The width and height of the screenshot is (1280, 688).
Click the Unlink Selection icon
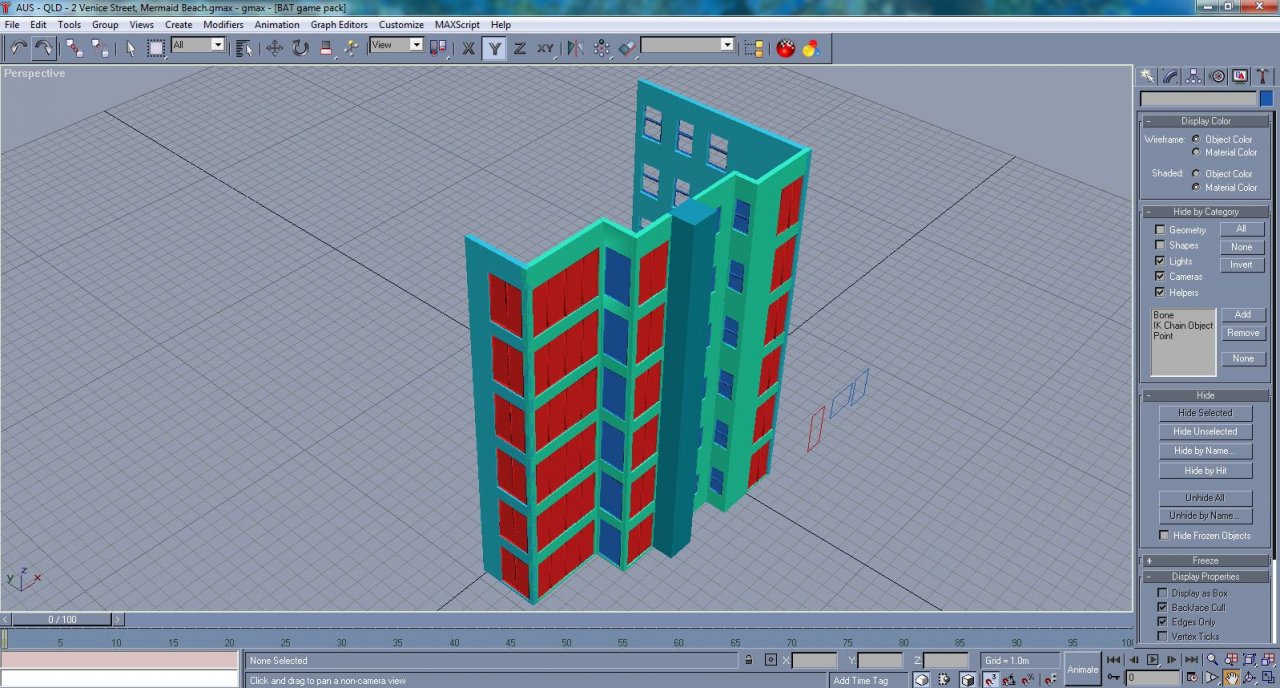click(x=100, y=47)
